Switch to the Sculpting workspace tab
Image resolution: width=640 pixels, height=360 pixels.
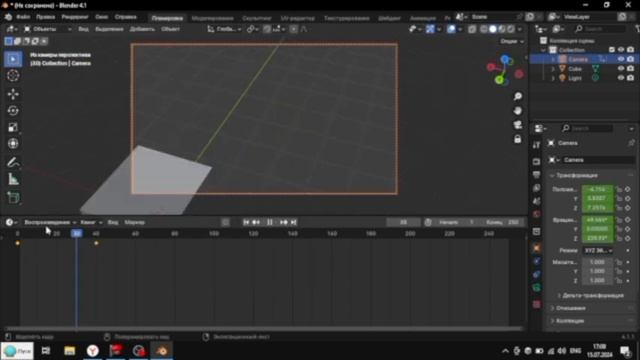tap(256, 18)
